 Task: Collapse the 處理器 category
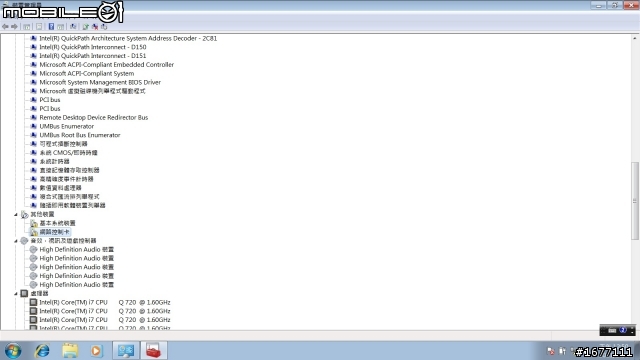16,293
